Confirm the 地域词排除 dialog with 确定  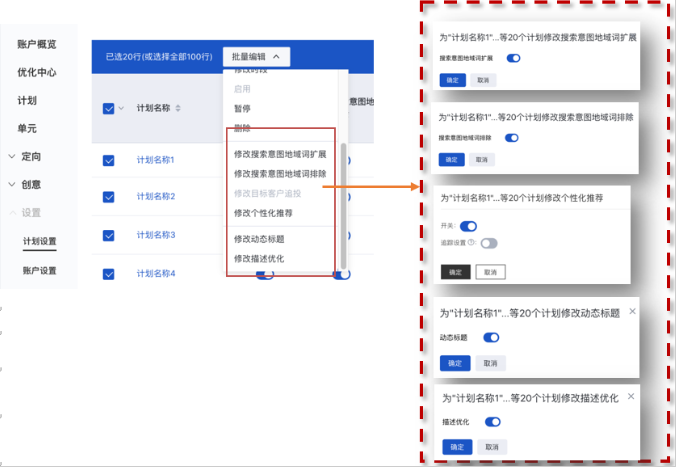(451, 160)
